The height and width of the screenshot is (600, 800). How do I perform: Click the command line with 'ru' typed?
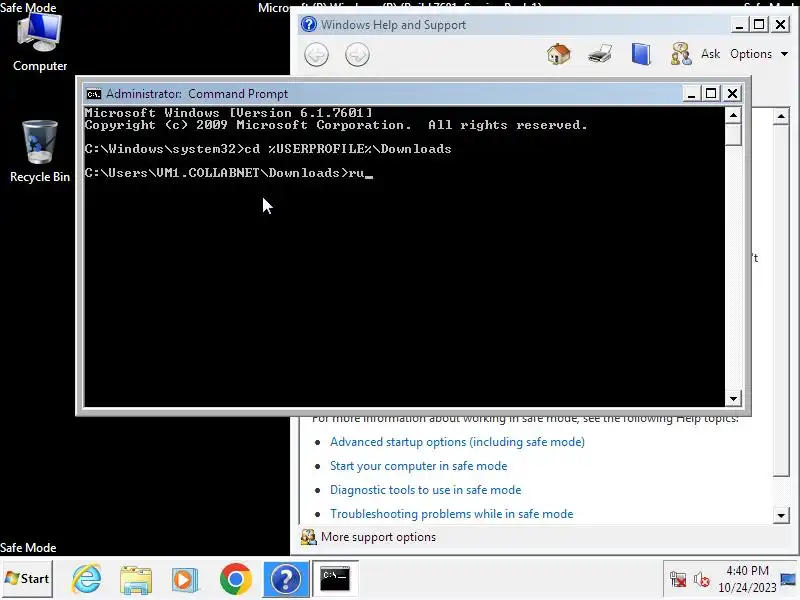click(x=229, y=173)
